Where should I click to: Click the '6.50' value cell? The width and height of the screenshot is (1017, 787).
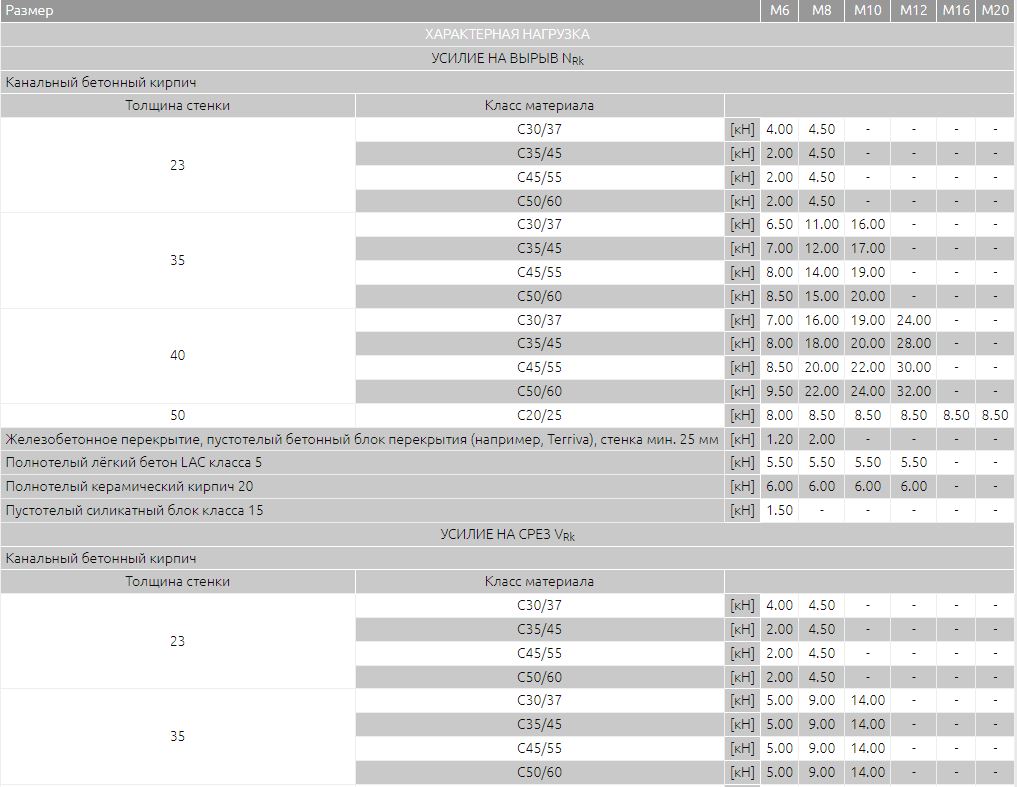pos(779,224)
